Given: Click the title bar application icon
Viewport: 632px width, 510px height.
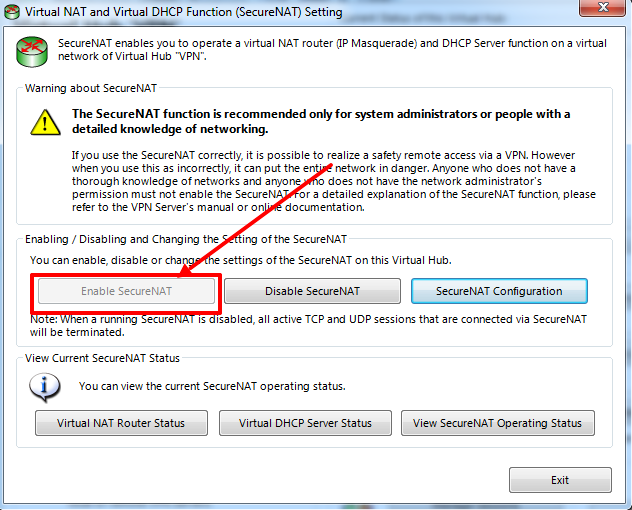Looking at the screenshot, I should tap(12, 12).
